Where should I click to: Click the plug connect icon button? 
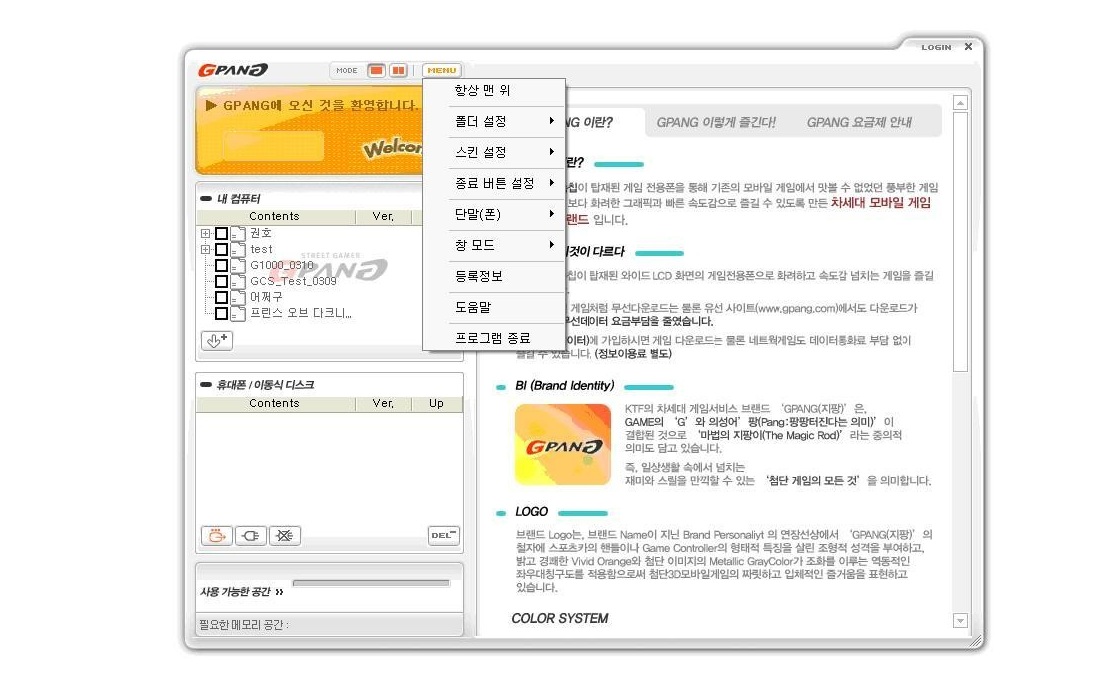point(251,535)
